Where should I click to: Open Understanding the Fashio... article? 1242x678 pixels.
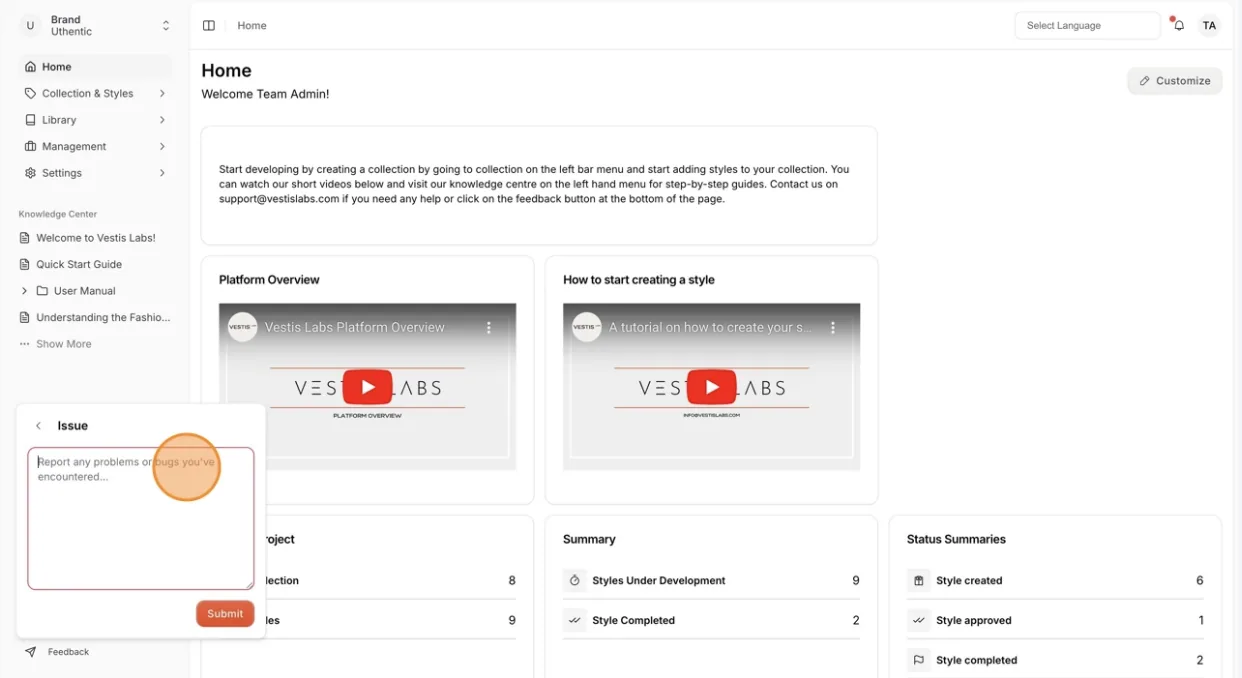(x=103, y=318)
